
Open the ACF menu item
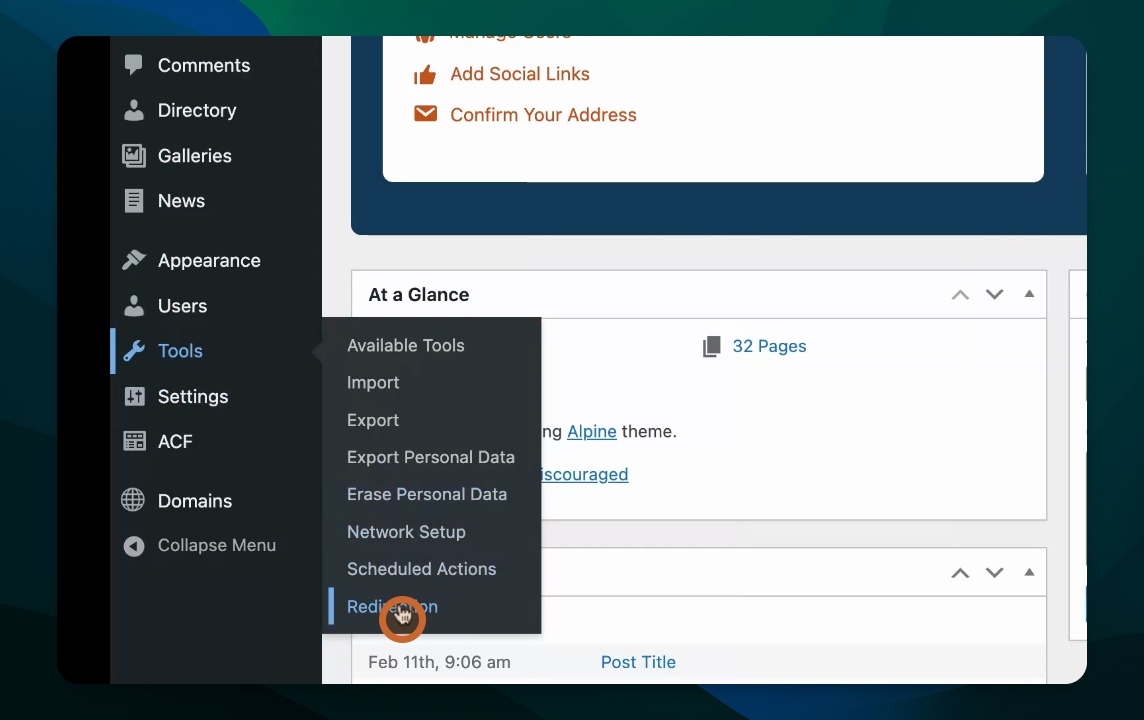[175, 441]
